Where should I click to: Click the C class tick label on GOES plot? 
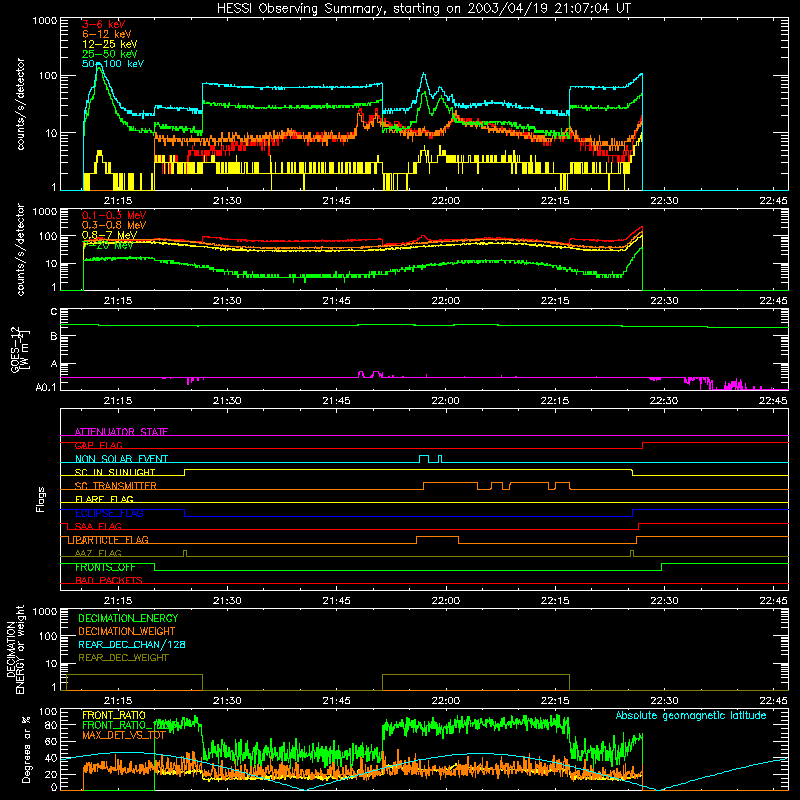coord(54,312)
